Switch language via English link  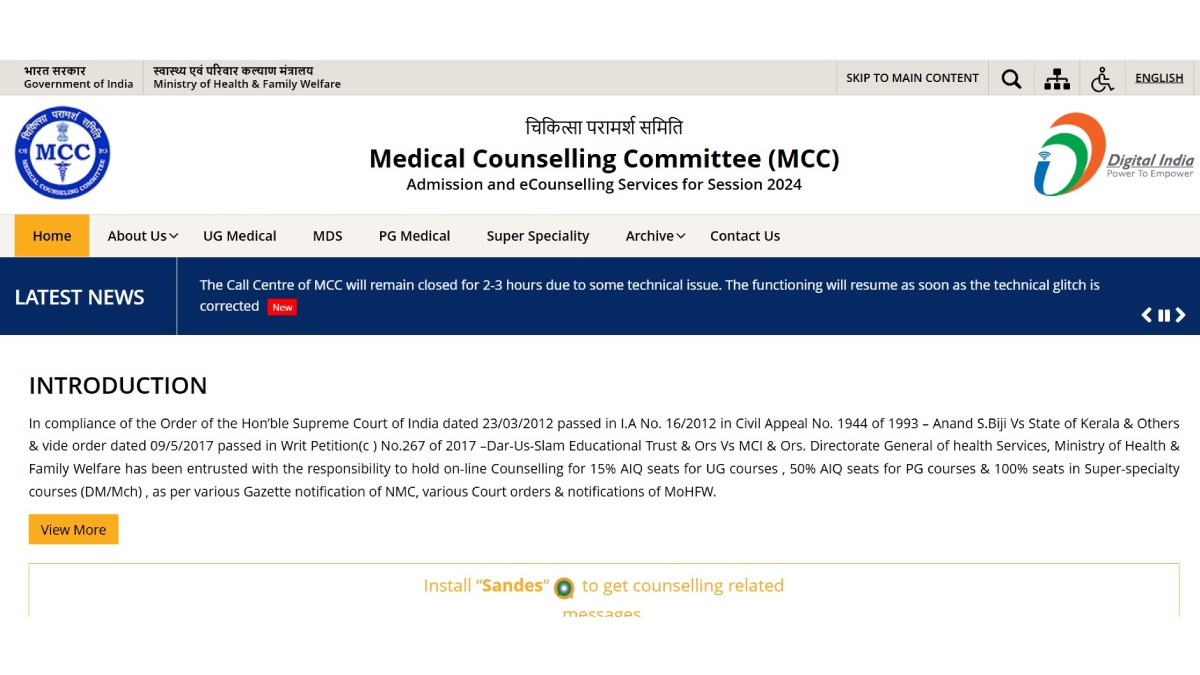click(x=1159, y=78)
